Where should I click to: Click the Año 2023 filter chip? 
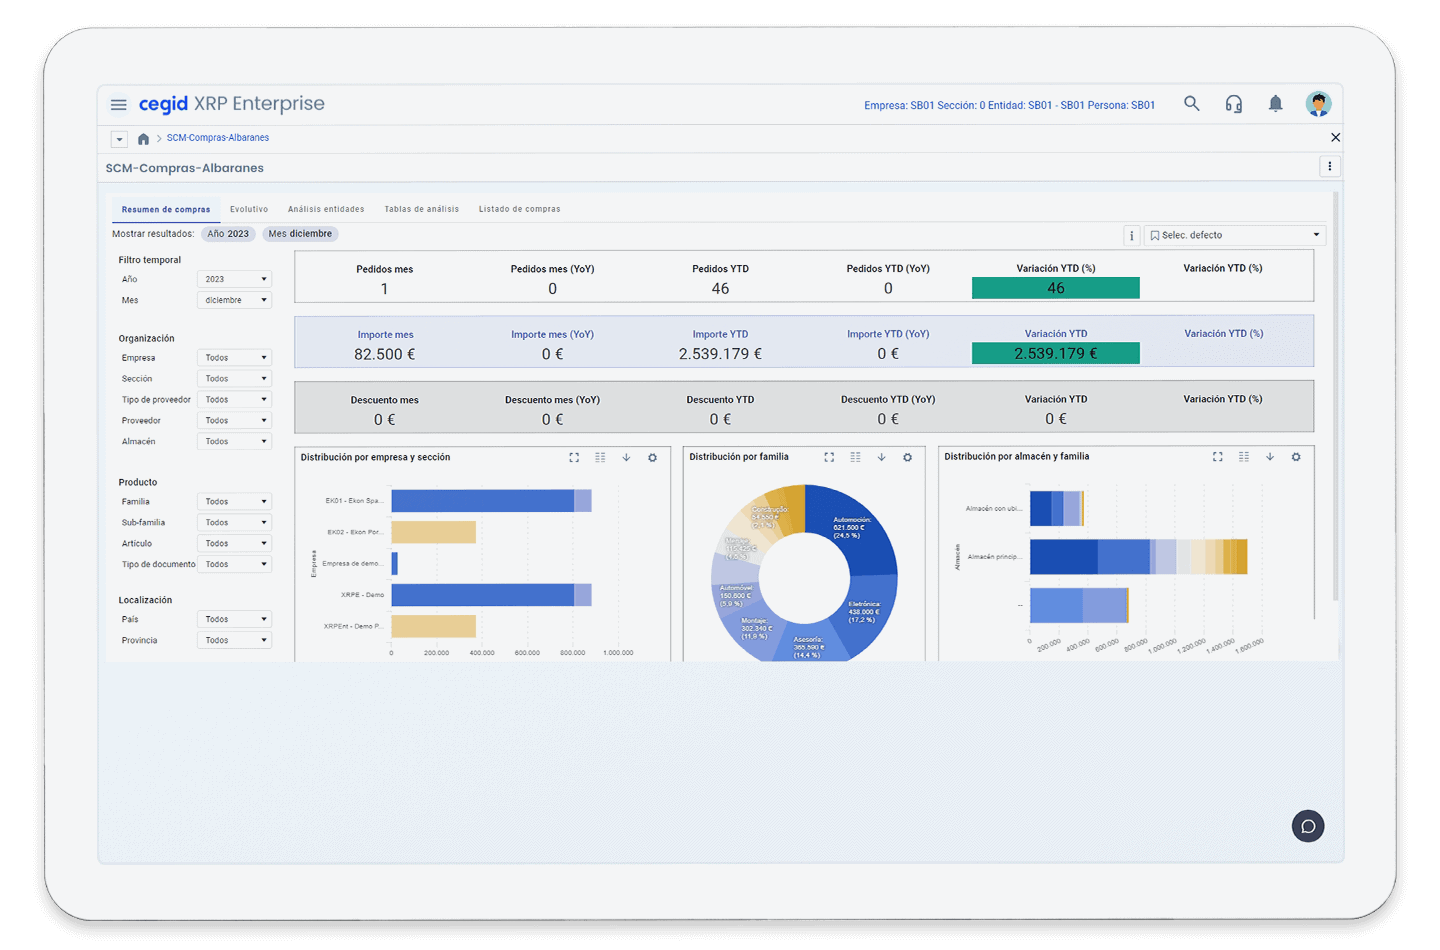[228, 234]
